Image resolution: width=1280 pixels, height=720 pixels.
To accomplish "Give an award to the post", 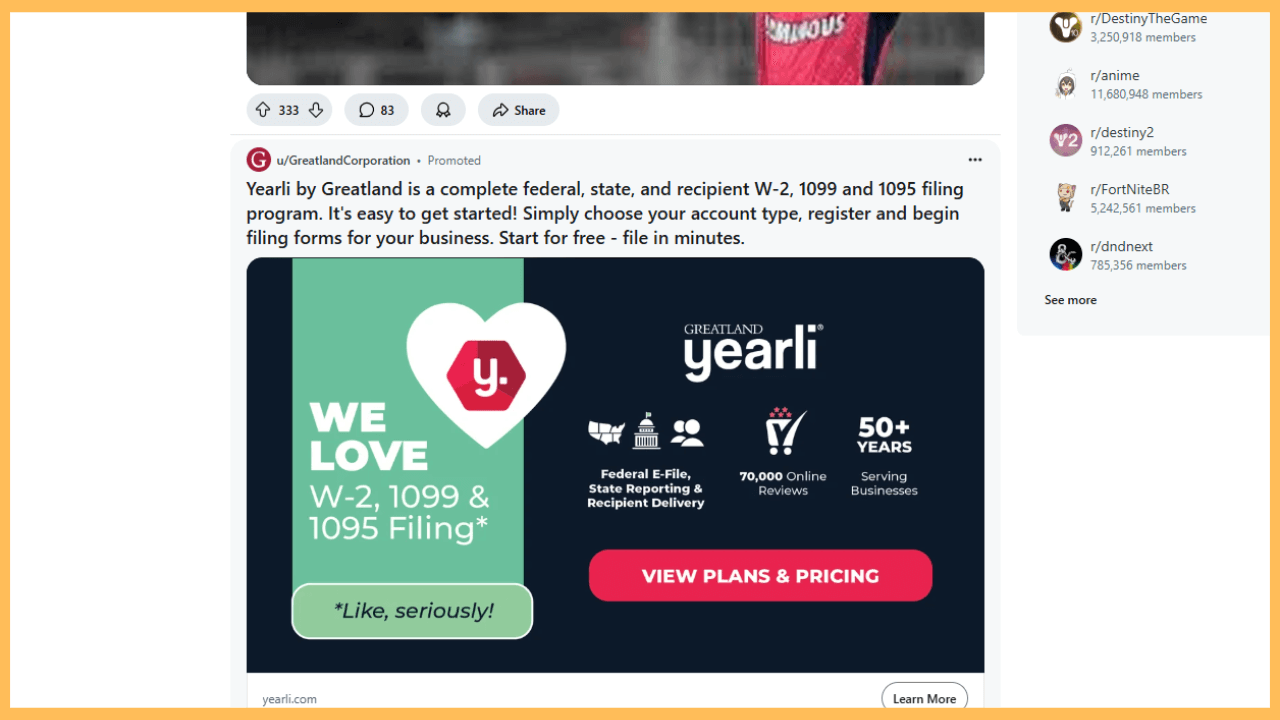I will (x=443, y=110).
